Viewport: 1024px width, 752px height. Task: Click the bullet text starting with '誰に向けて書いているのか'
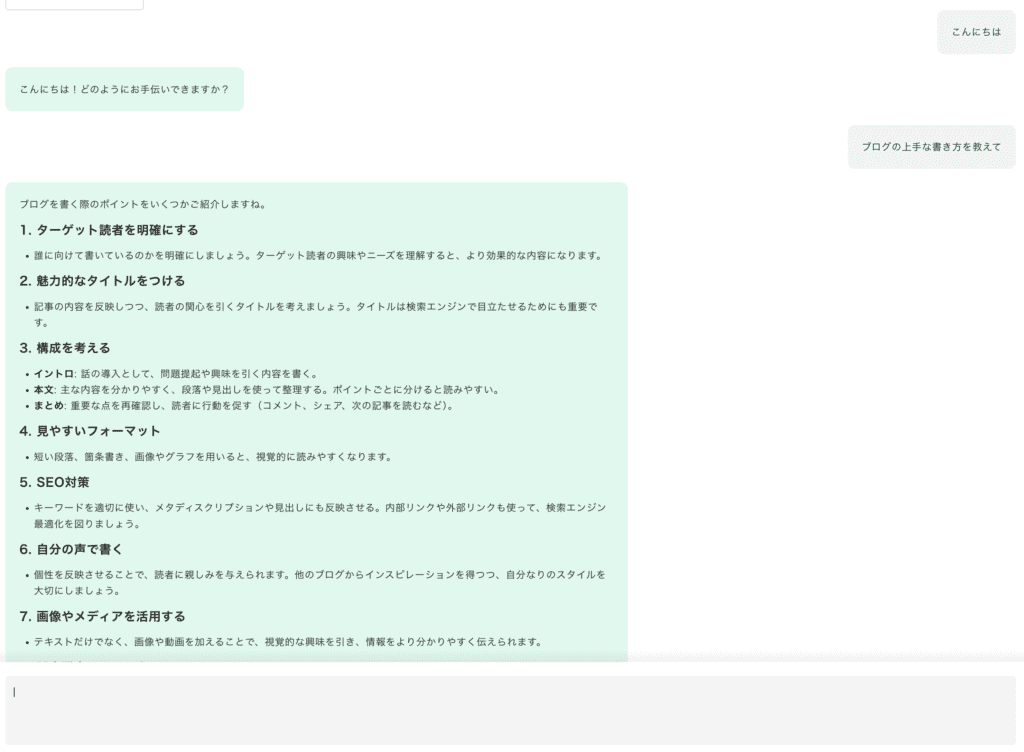pyautogui.click(x=318, y=256)
